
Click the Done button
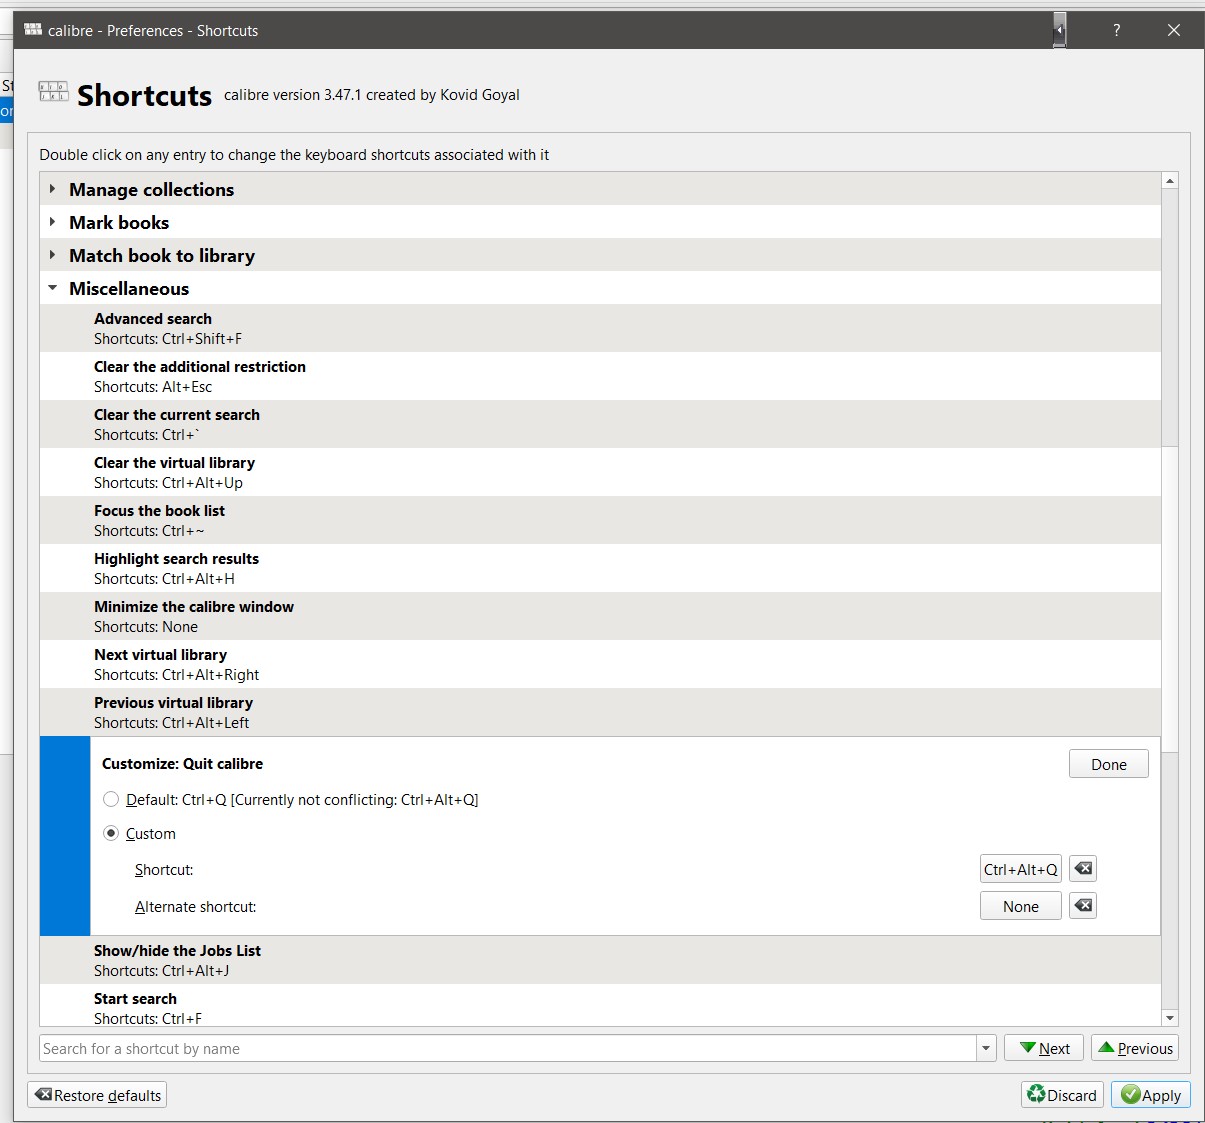click(1108, 764)
